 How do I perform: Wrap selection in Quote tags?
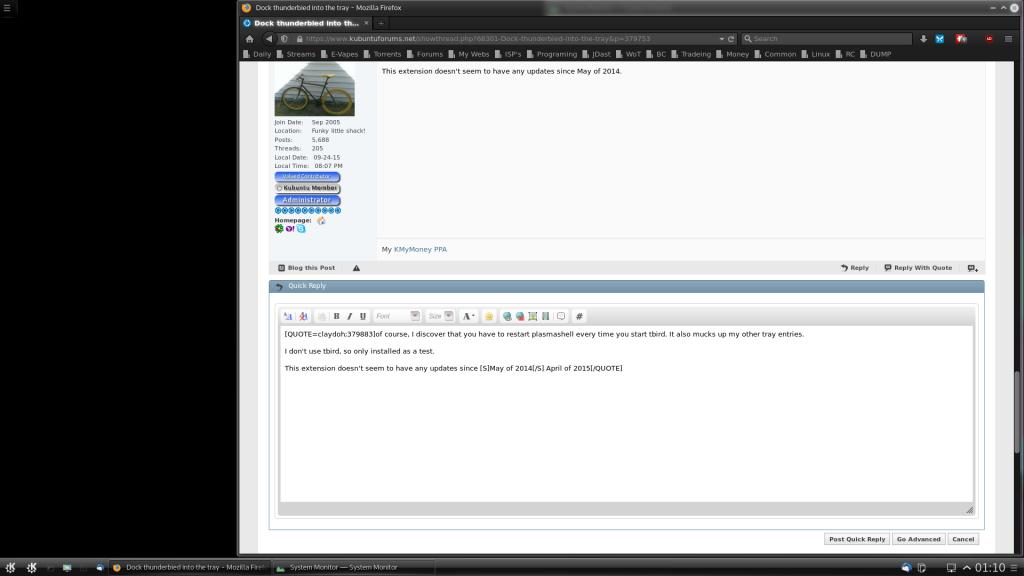click(x=561, y=316)
